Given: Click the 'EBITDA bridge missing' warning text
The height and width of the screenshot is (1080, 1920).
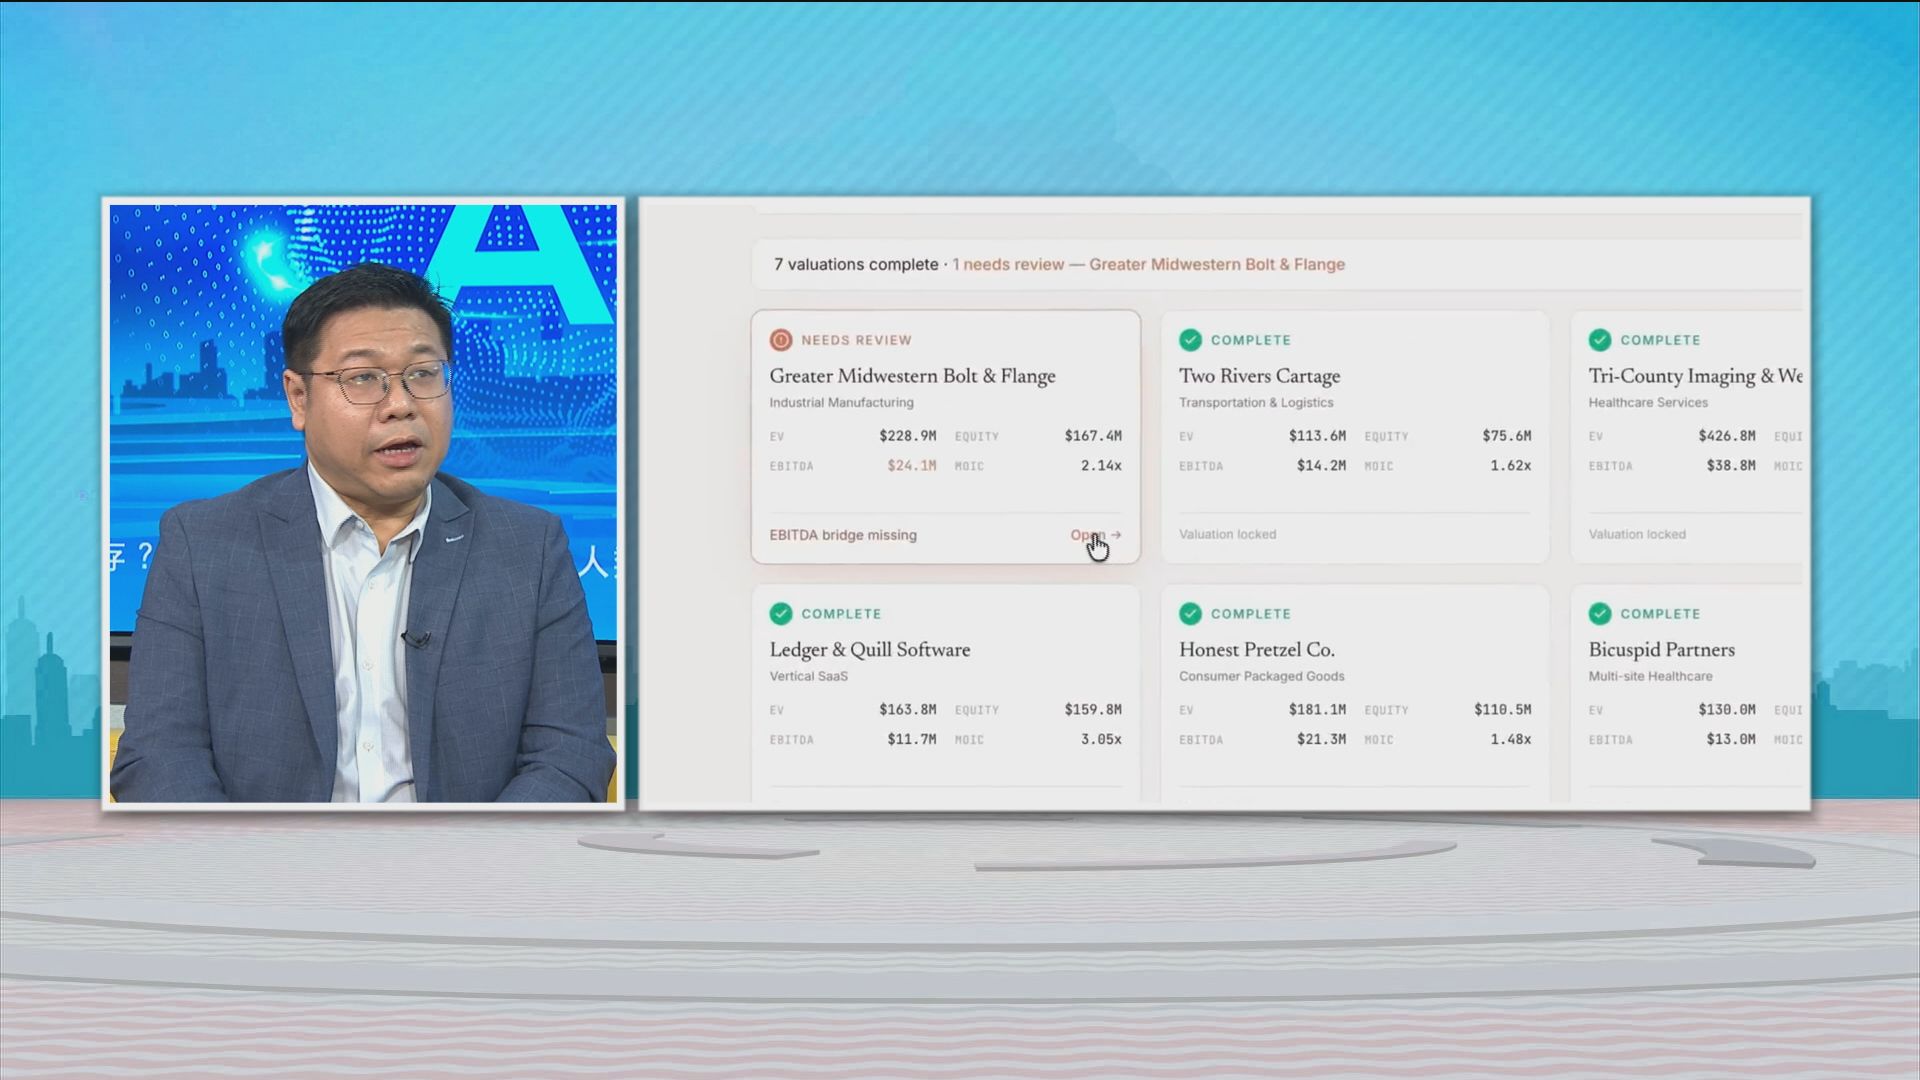Looking at the screenshot, I should [843, 535].
